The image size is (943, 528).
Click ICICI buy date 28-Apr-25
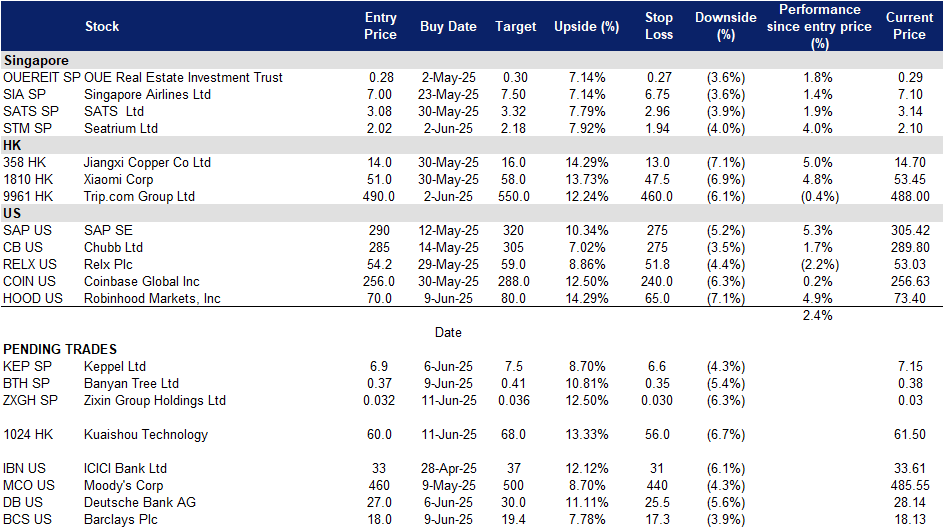pyautogui.click(x=449, y=468)
